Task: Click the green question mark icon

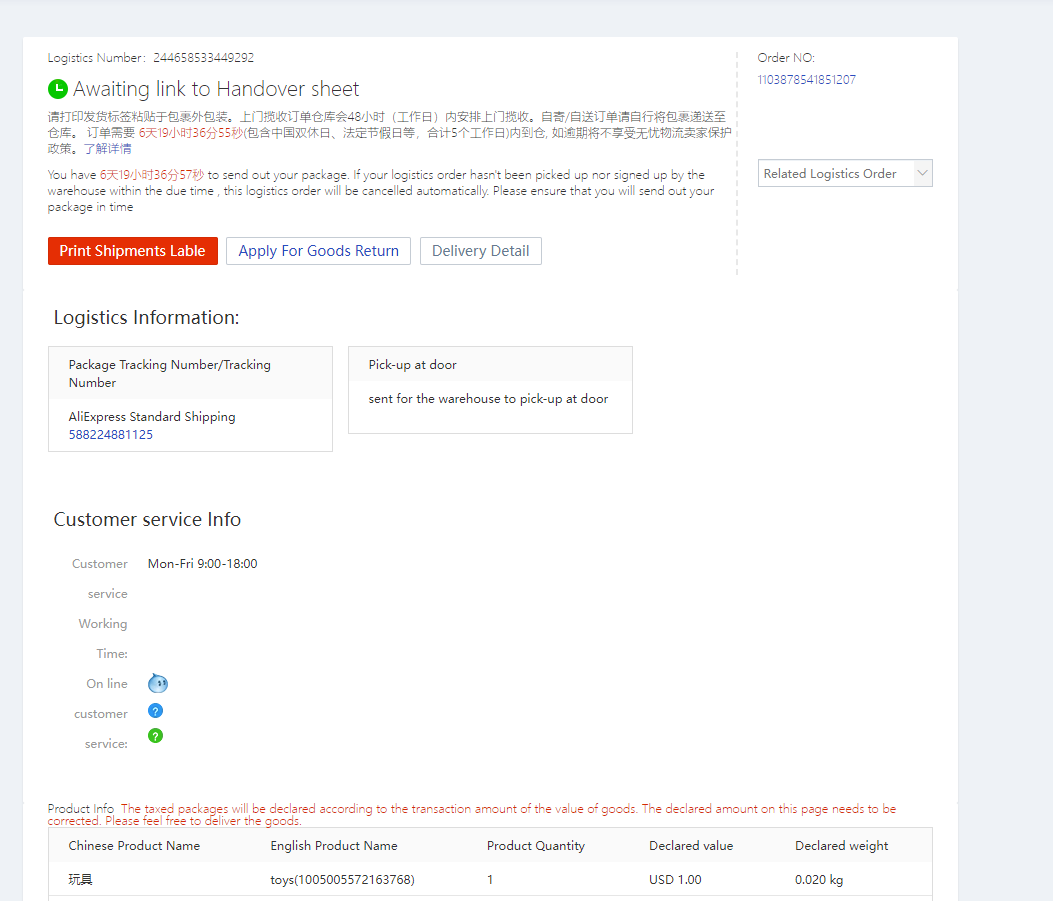Action: click(x=155, y=736)
